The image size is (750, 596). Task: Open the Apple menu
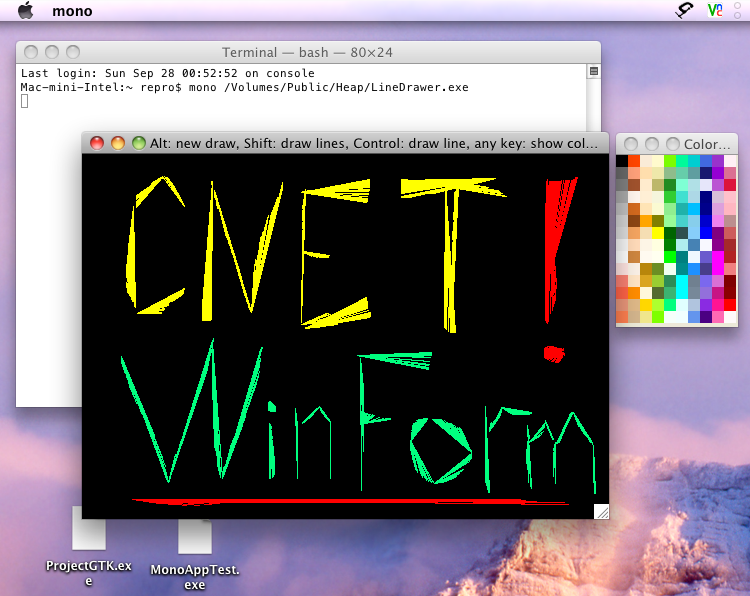click(x=25, y=11)
